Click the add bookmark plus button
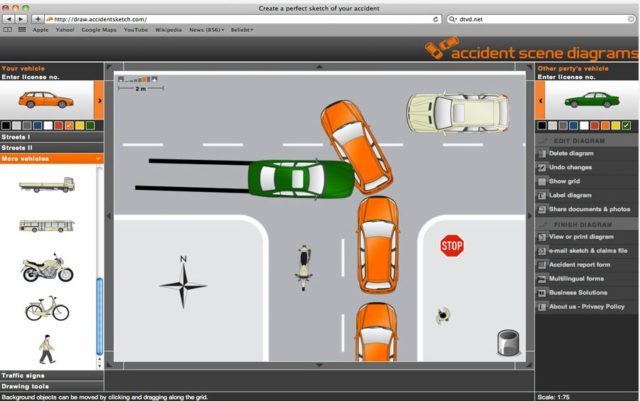 click(38, 19)
